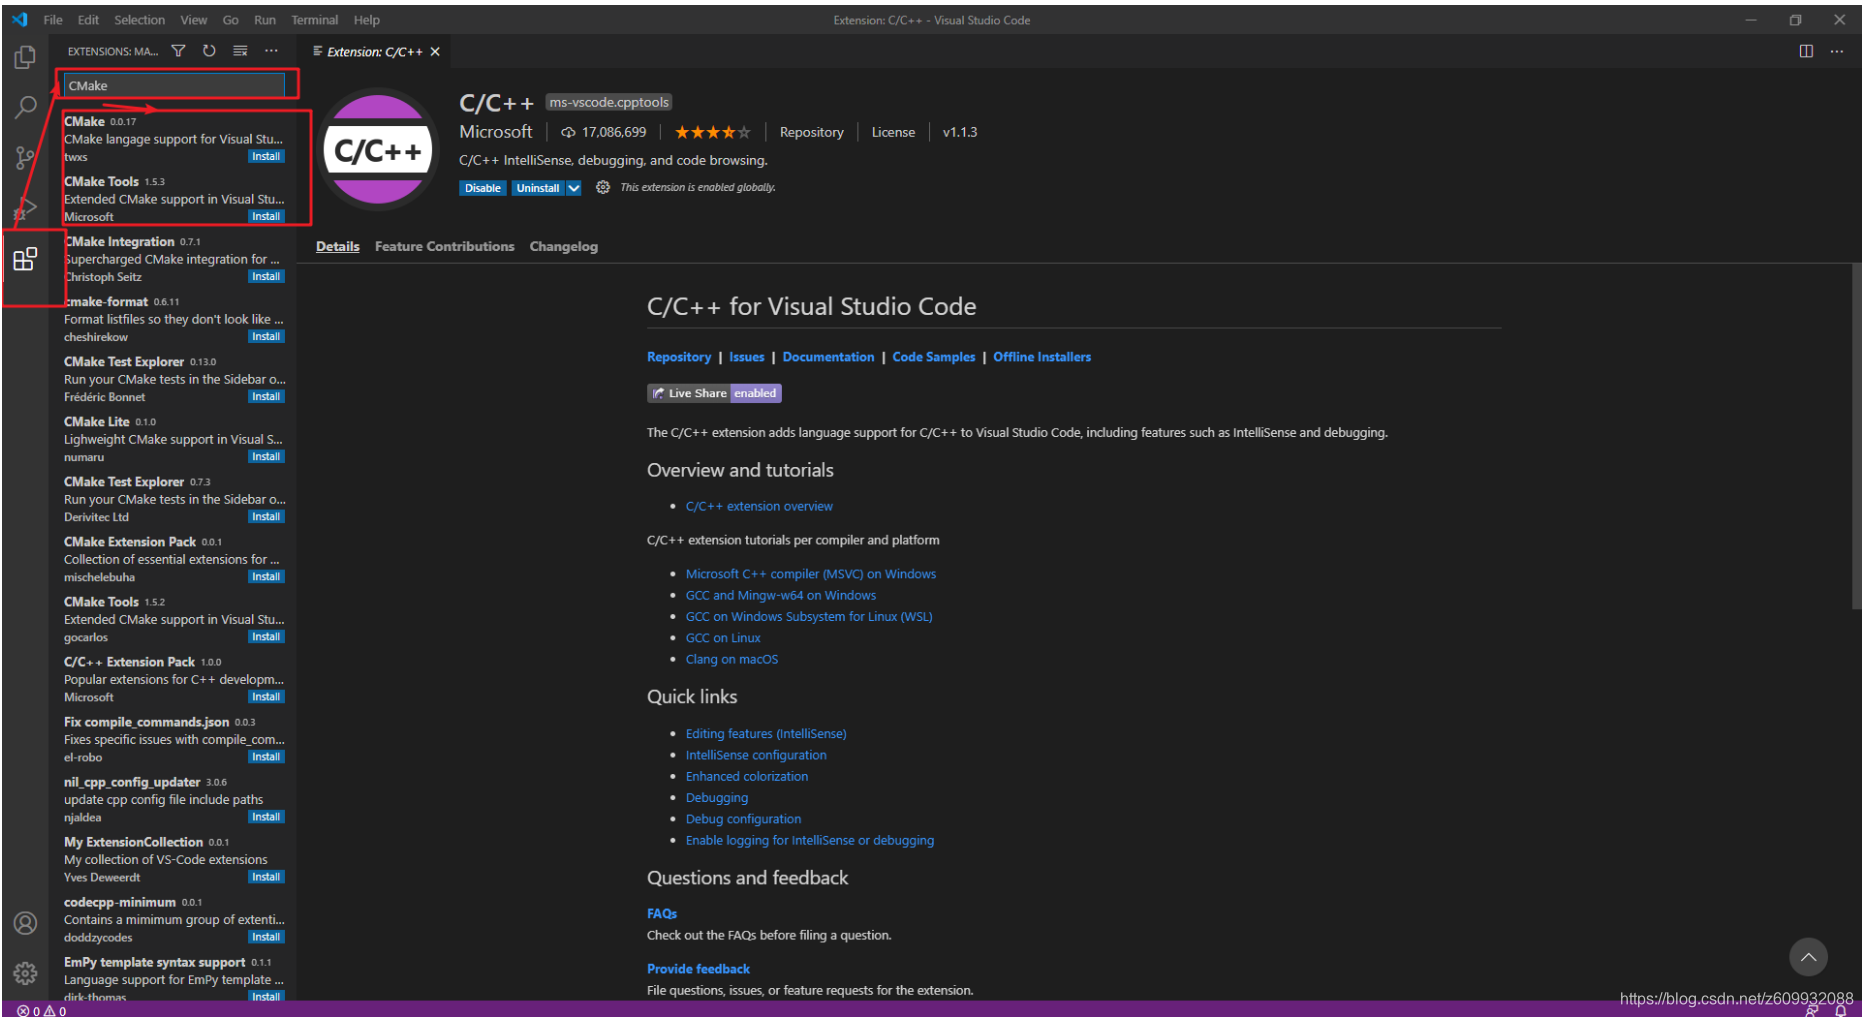Open the Code Samples link

pos(933,357)
